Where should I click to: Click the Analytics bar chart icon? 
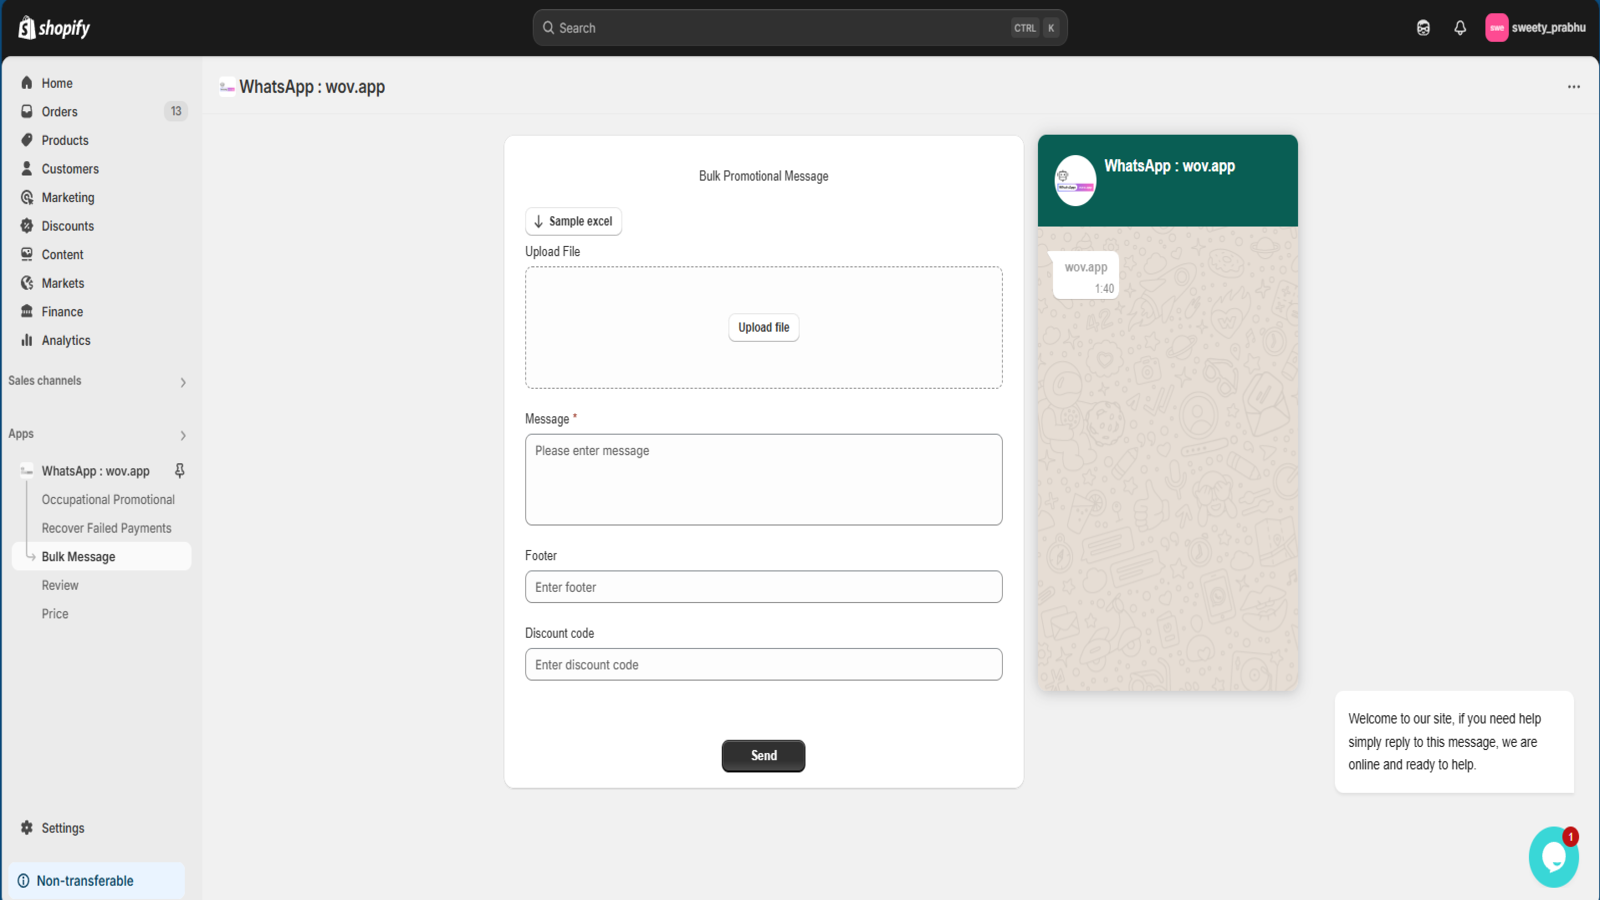[x=27, y=340]
